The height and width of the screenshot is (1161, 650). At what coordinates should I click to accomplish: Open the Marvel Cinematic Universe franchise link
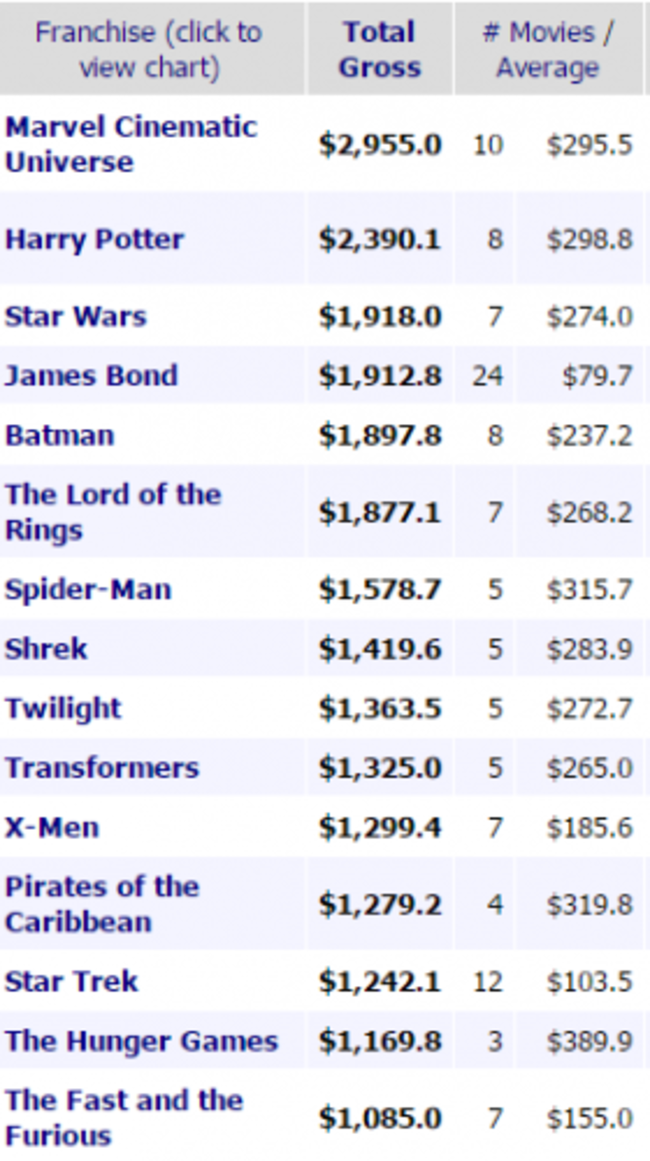[130, 144]
